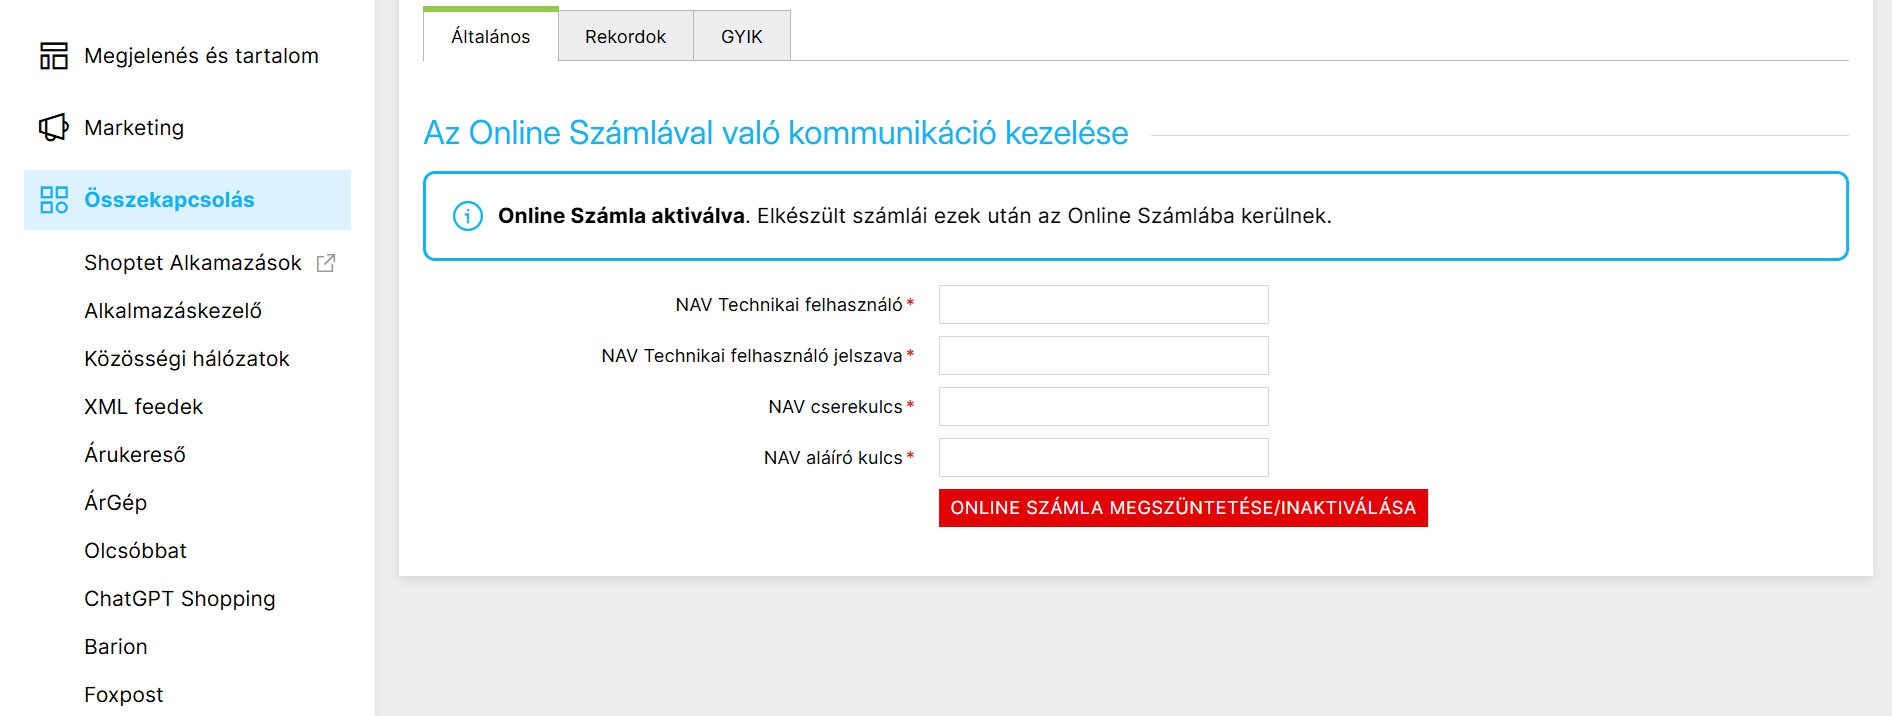This screenshot has width=1892, height=716.
Task: Click ONLINE SZÁMLA MEGSZÜNTETÉSE/INAKTIVÁLÁSA button
Action: pyautogui.click(x=1183, y=508)
